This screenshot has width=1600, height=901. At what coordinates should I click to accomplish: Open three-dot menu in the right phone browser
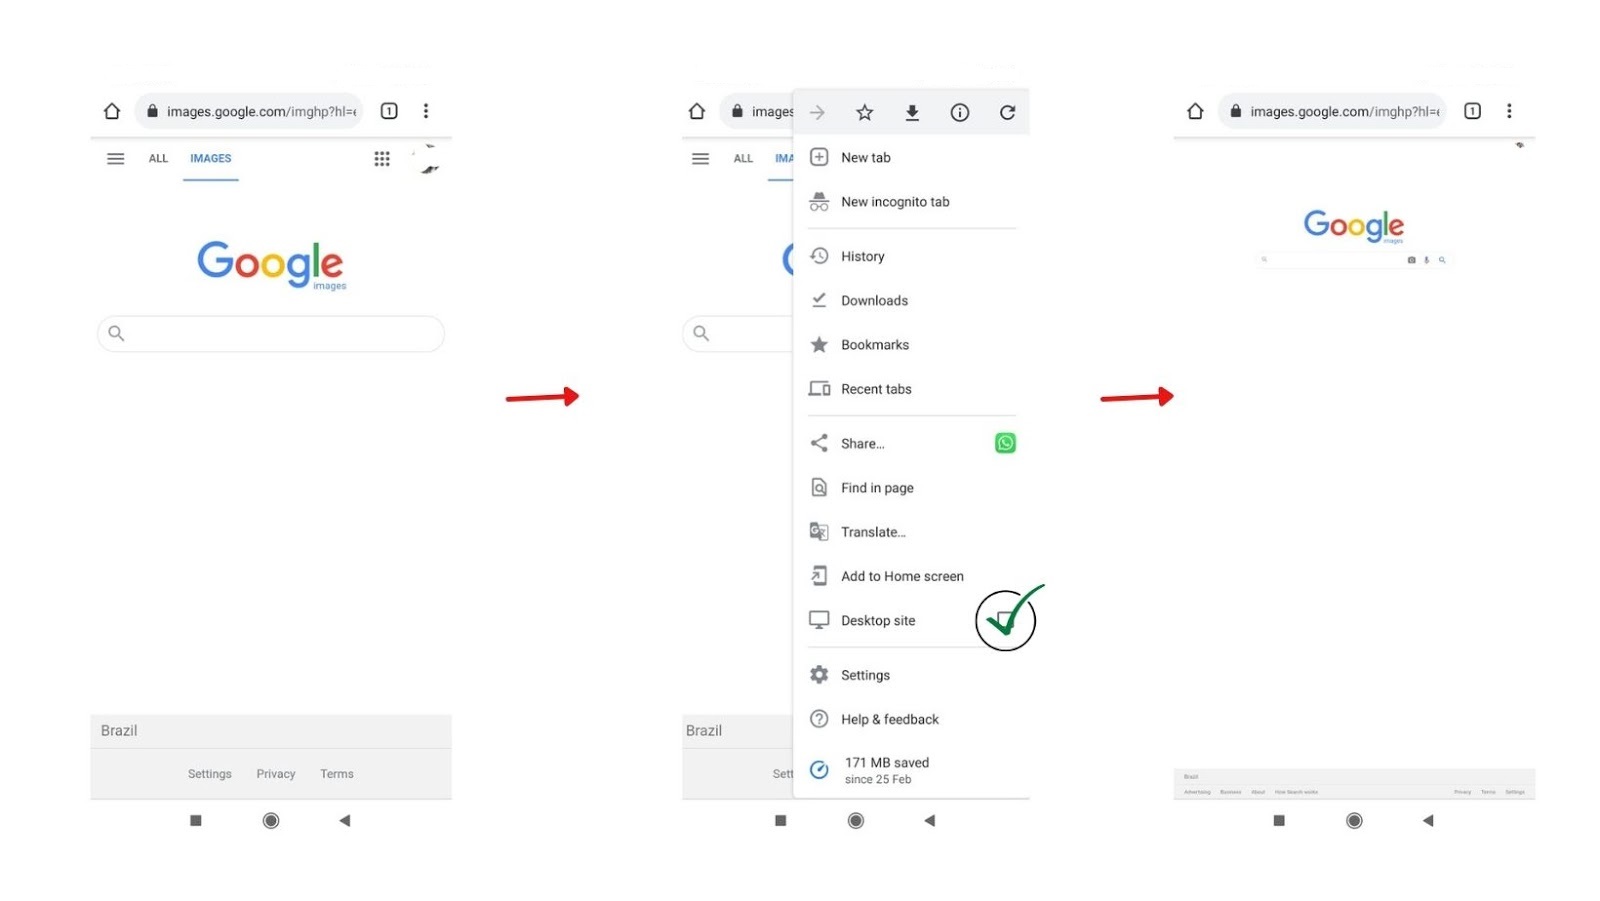(x=1509, y=111)
